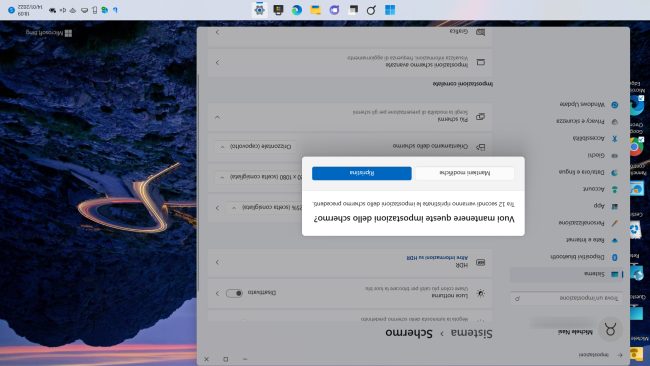The width and height of the screenshot is (650, 366).
Task: Click the back arrow in the Impostazioni window
Action: pos(620,355)
